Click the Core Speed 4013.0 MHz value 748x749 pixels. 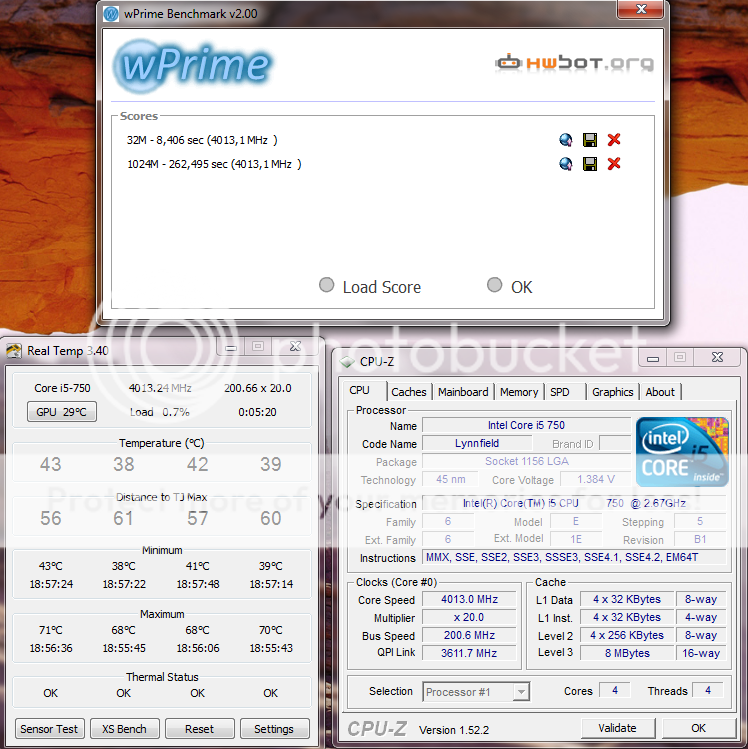coord(469,599)
